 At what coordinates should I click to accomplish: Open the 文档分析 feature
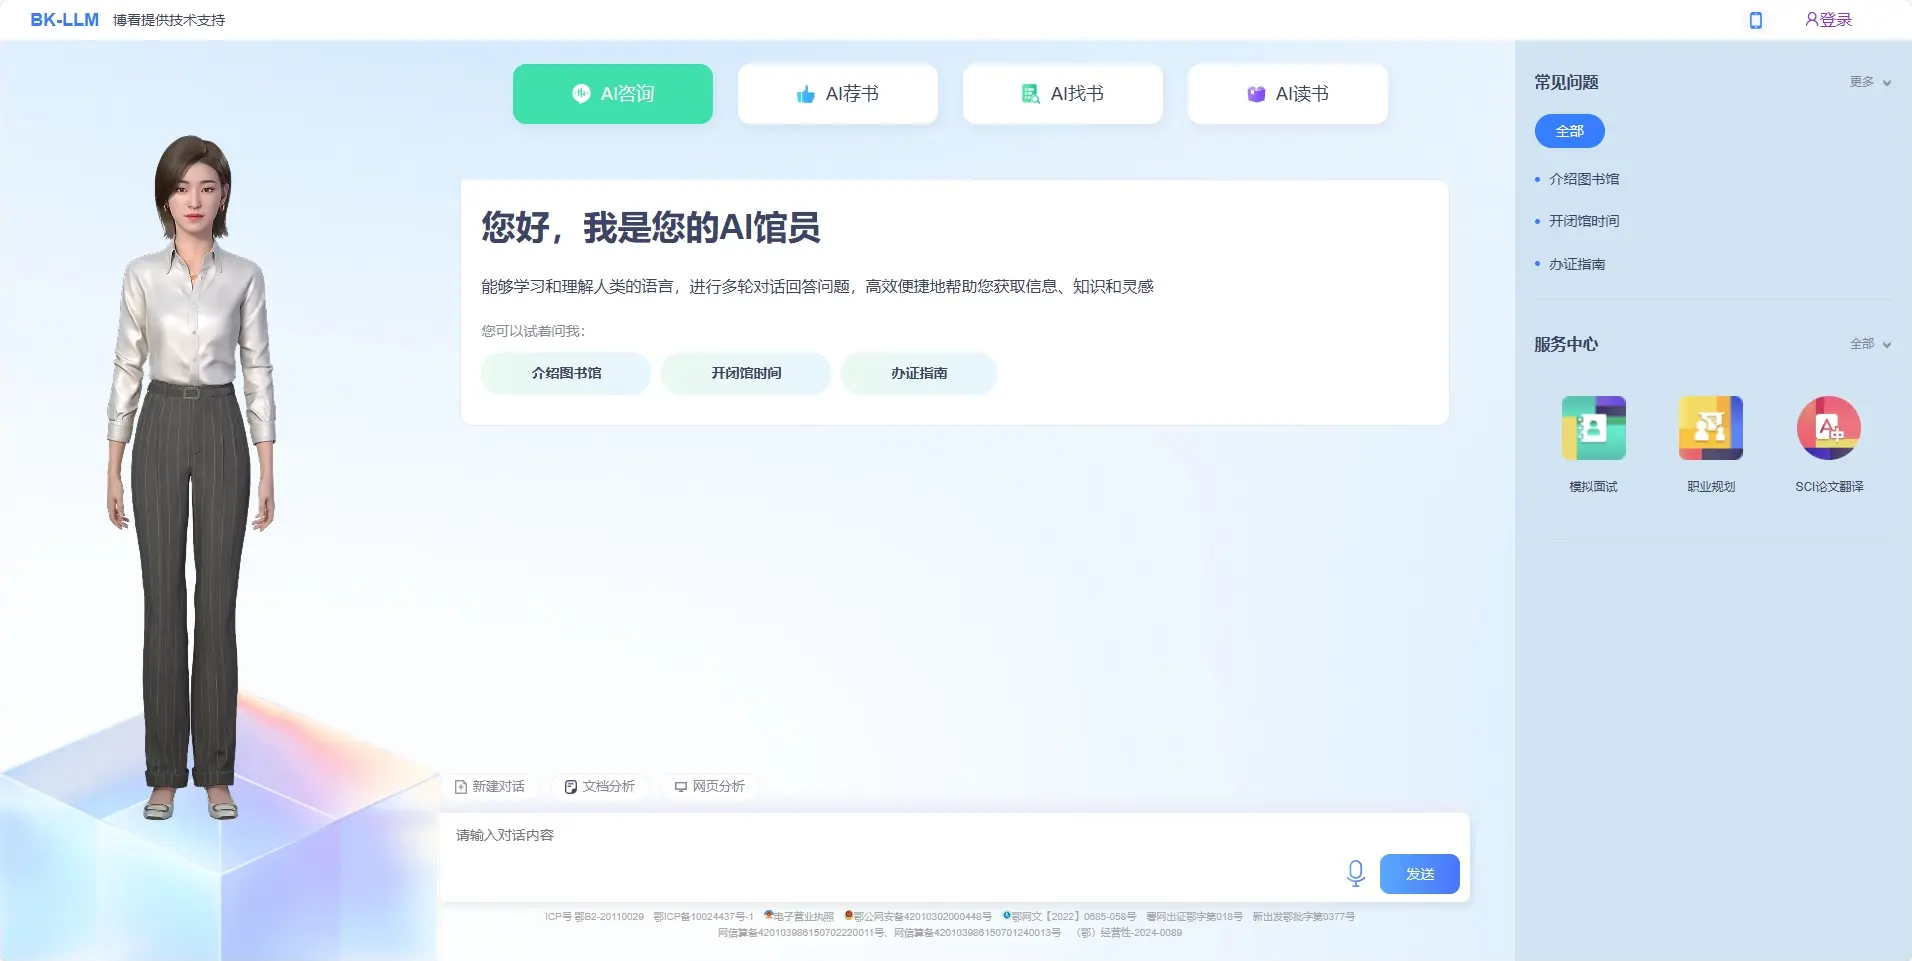tap(599, 786)
